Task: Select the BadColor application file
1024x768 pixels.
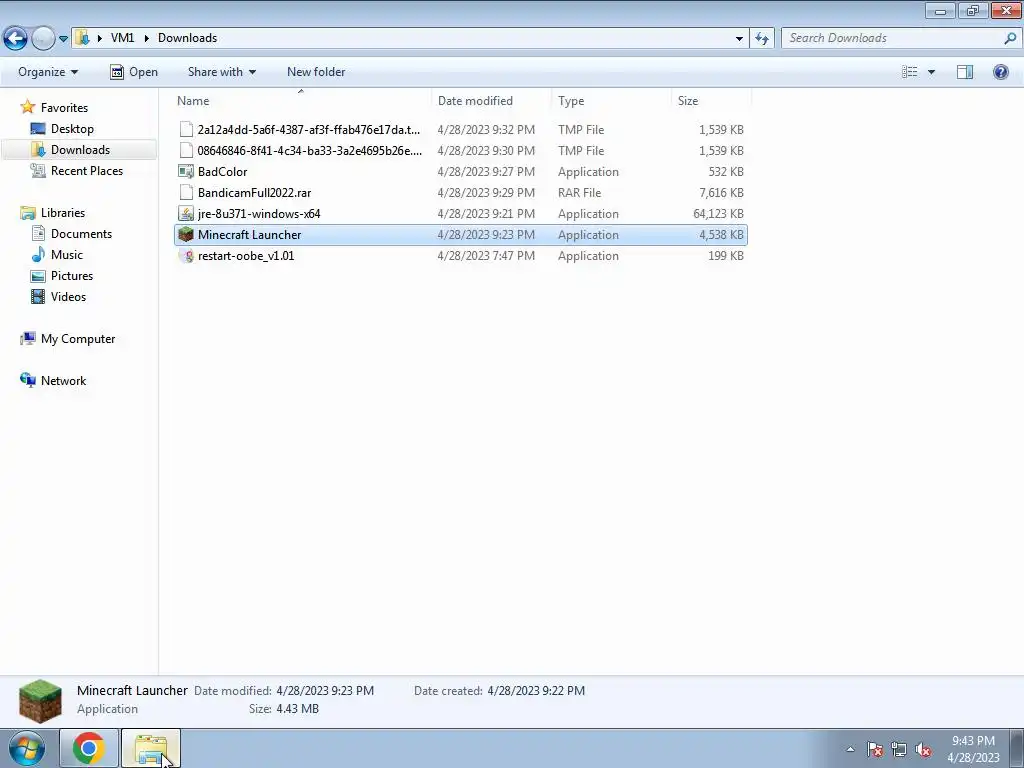Action: [222, 172]
